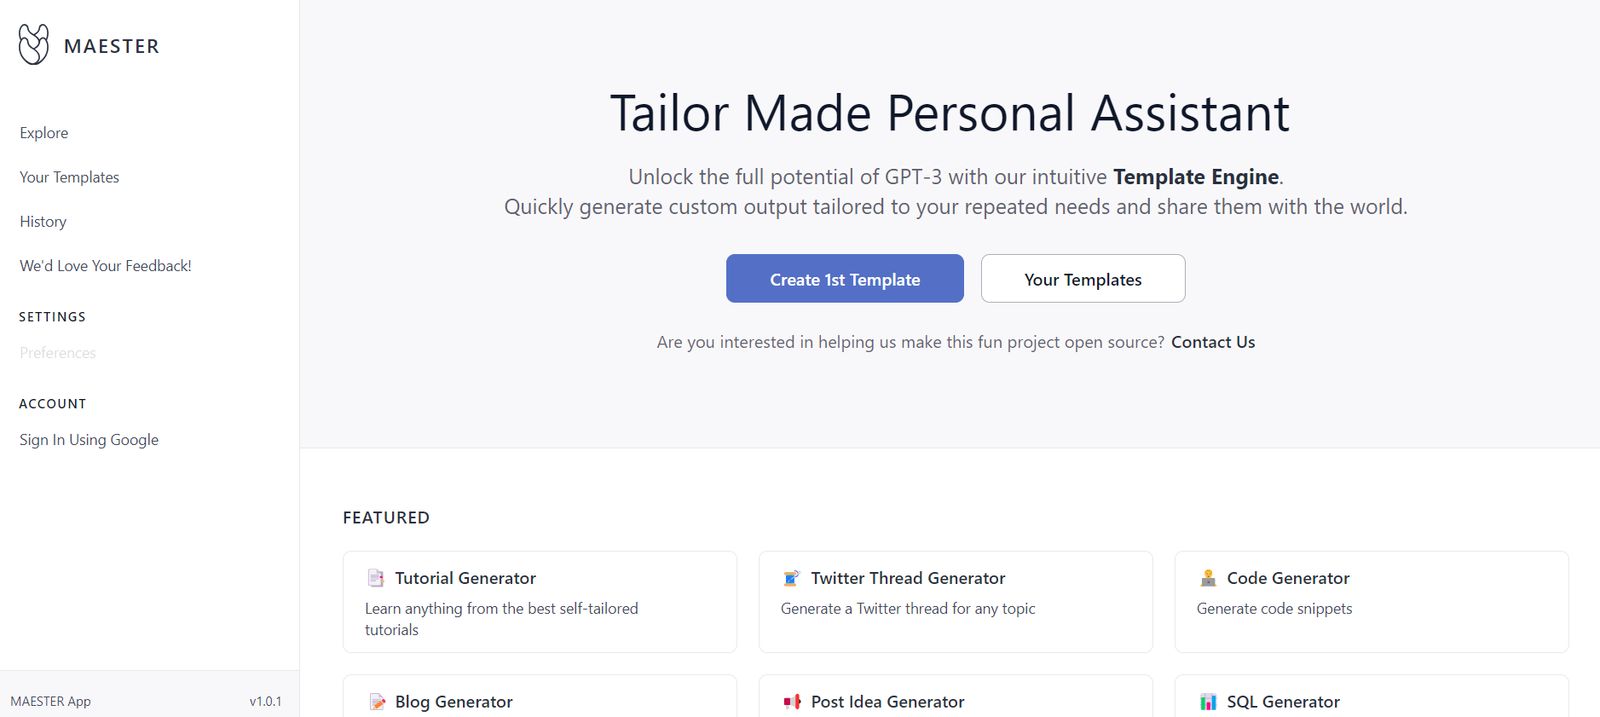Click the MAESTER brand name text
Screen dimensions: 1600x717
tap(112, 46)
